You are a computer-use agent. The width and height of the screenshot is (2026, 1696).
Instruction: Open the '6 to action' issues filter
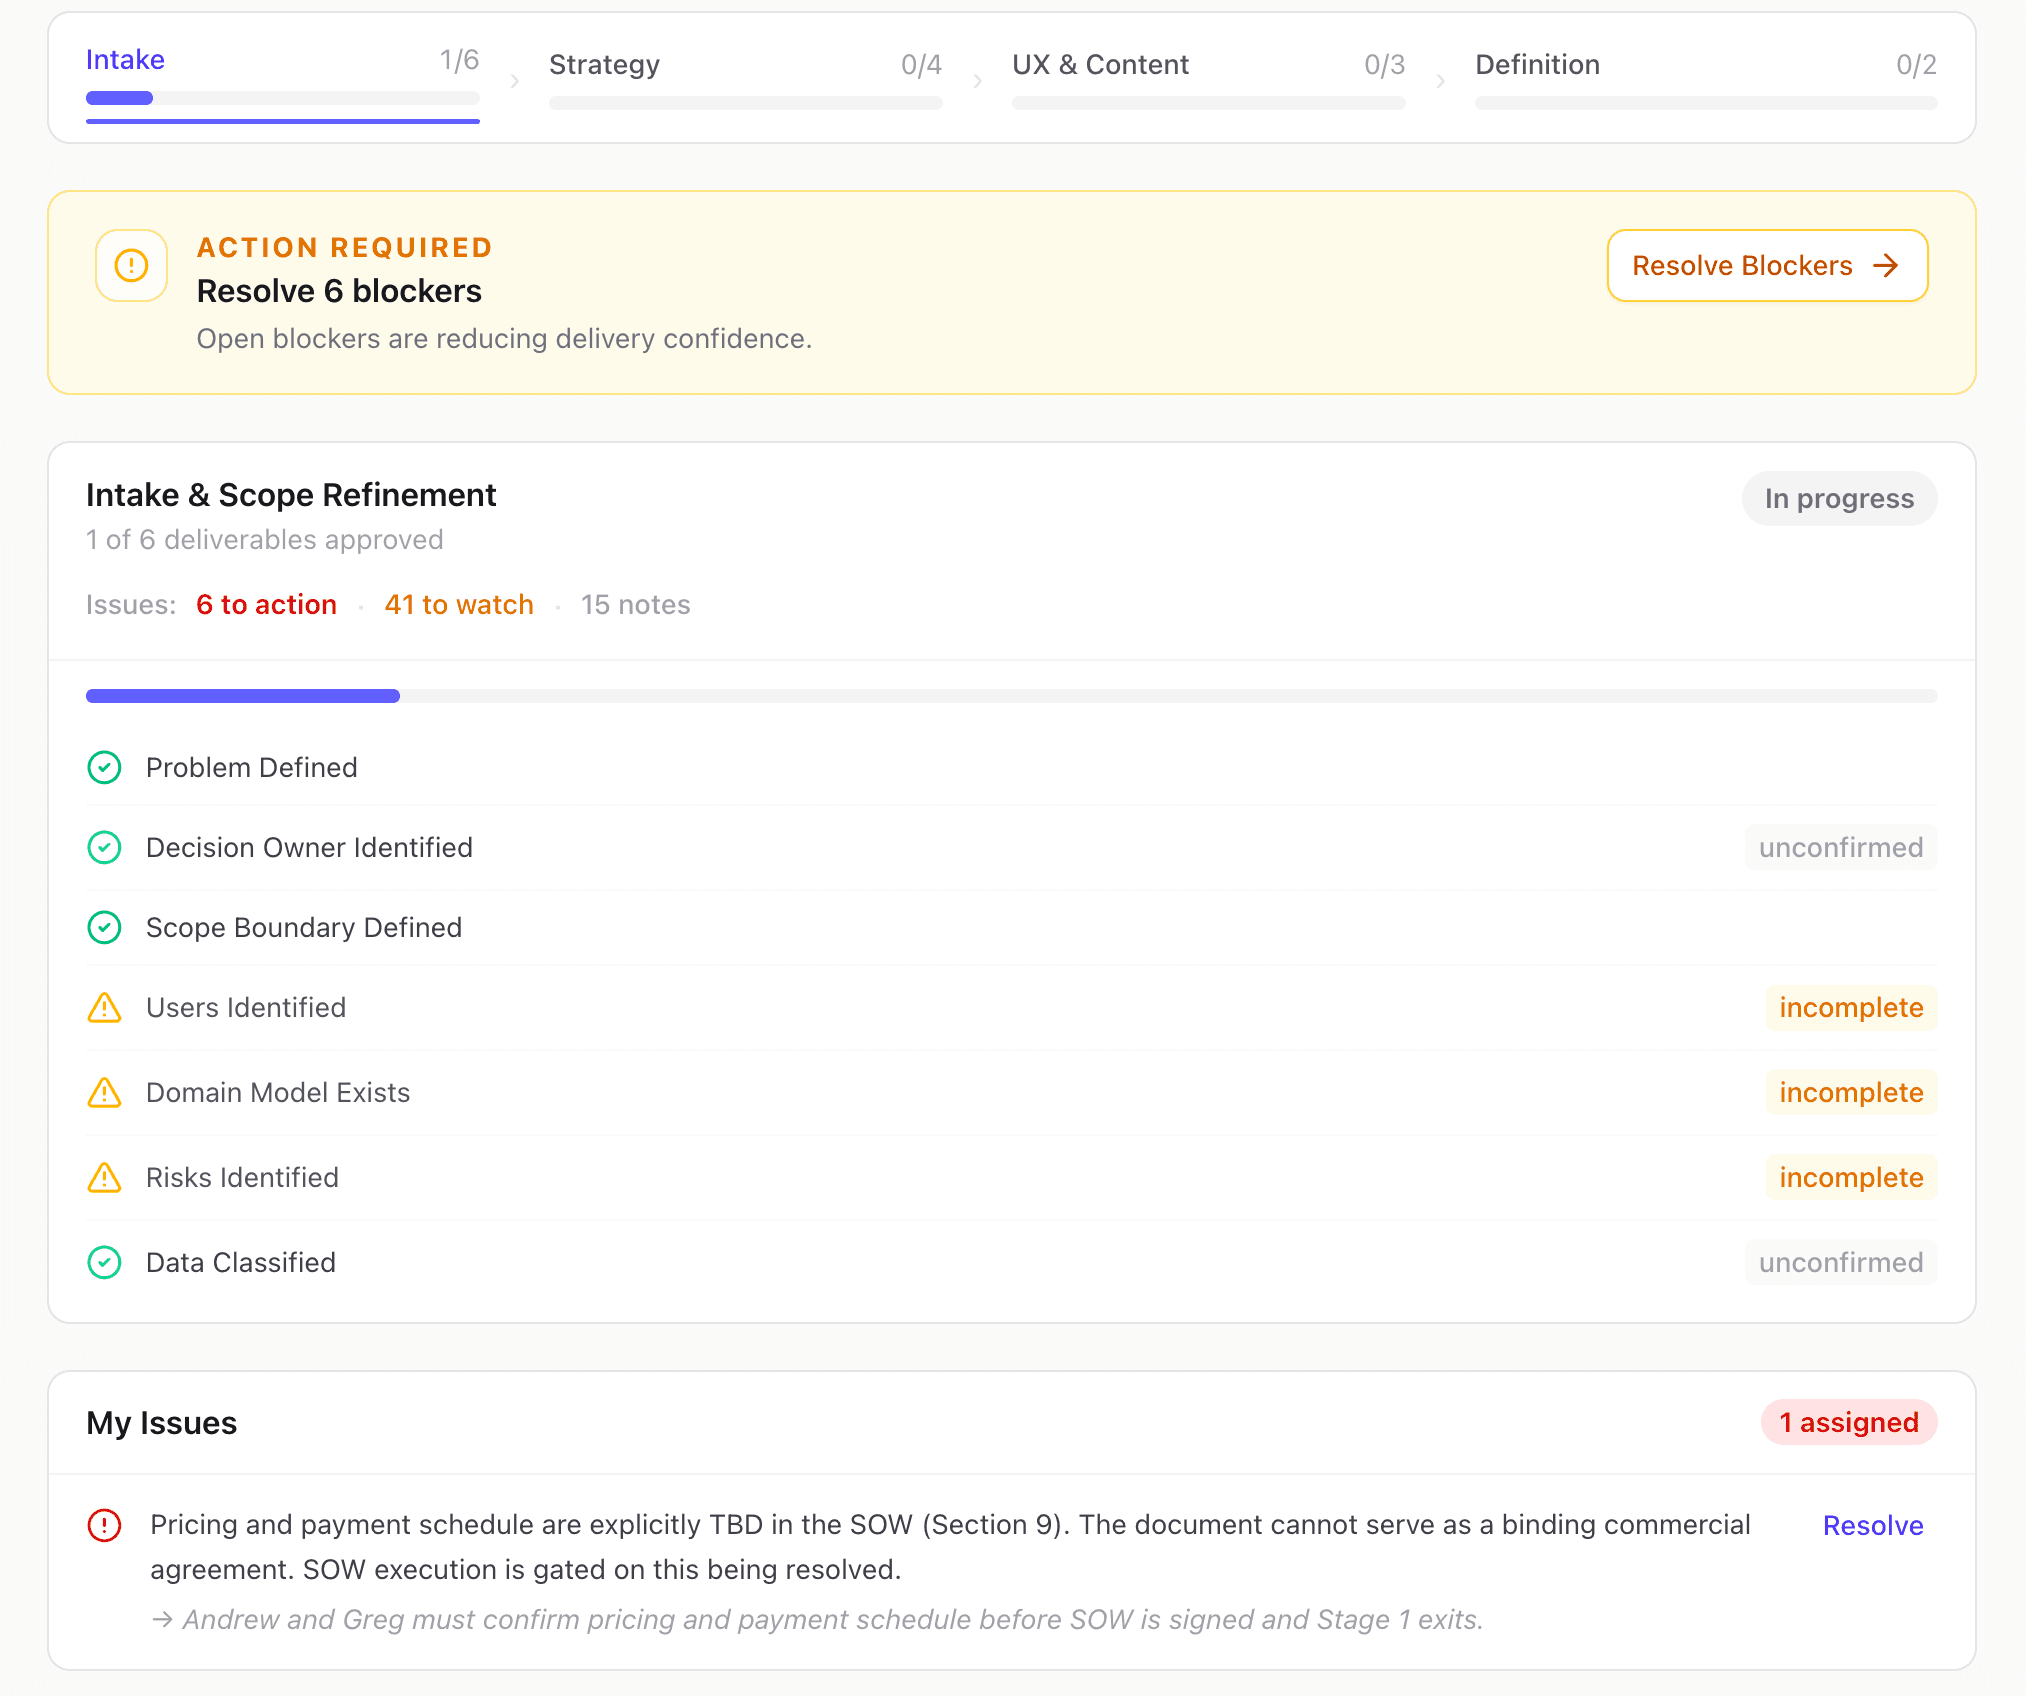266,605
